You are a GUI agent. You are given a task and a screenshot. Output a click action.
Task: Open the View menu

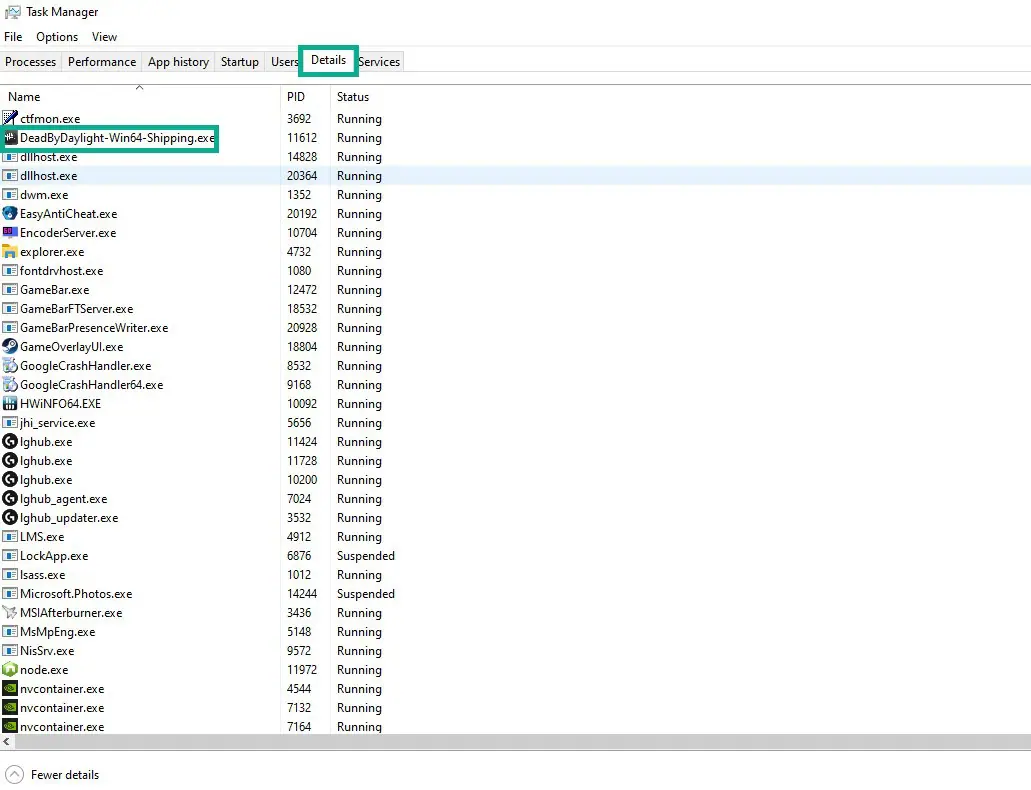coord(105,37)
